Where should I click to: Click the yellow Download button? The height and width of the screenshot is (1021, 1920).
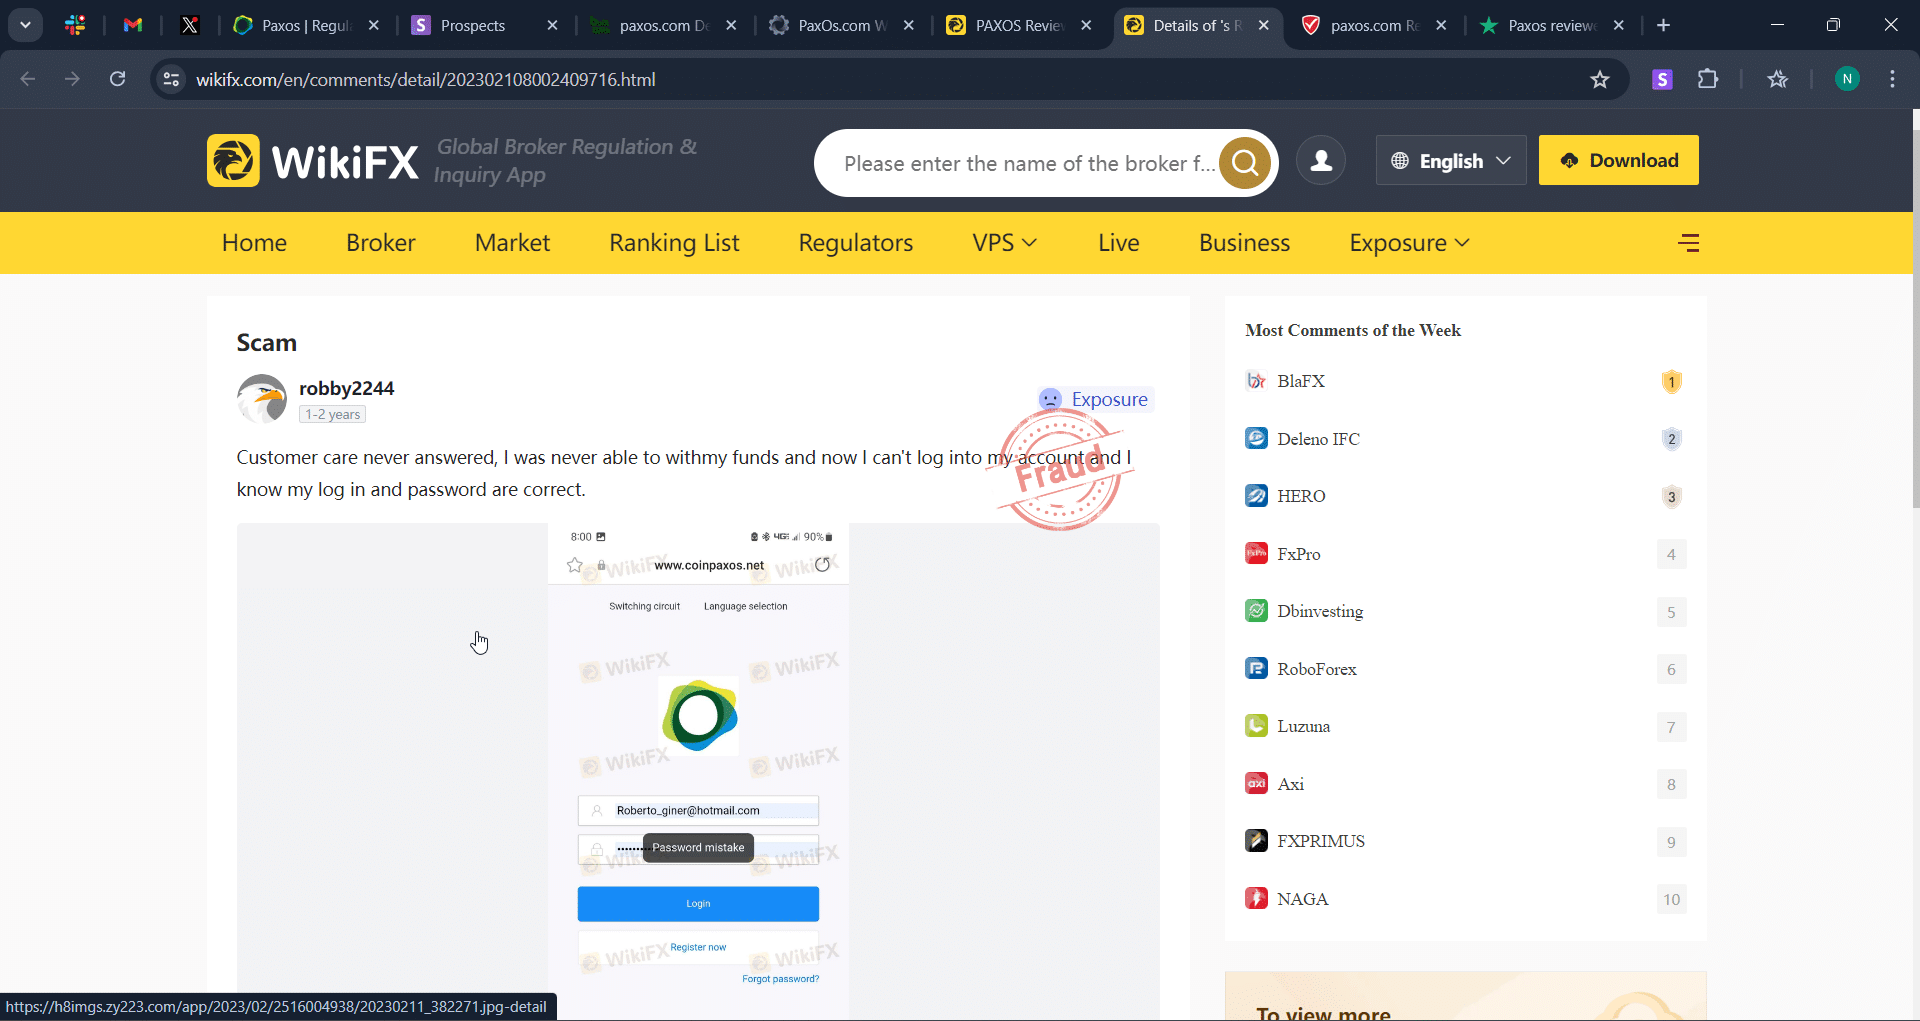pyautogui.click(x=1618, y=160)
